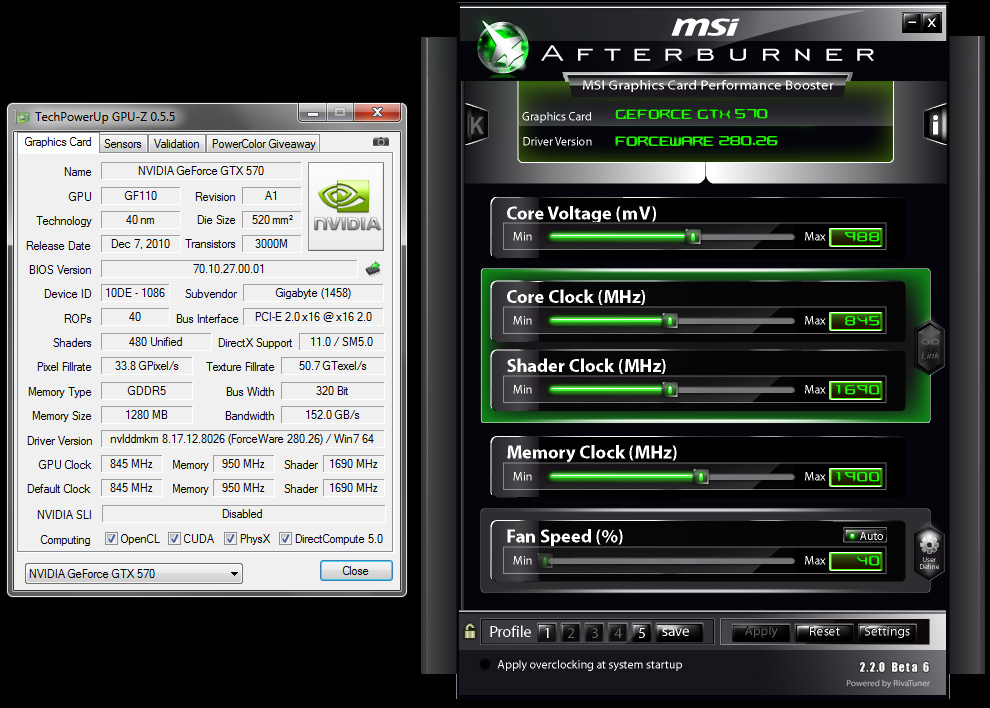Screen dimensions: 990x708
Task: Switch to the Sensors tab
Action: 122,144
